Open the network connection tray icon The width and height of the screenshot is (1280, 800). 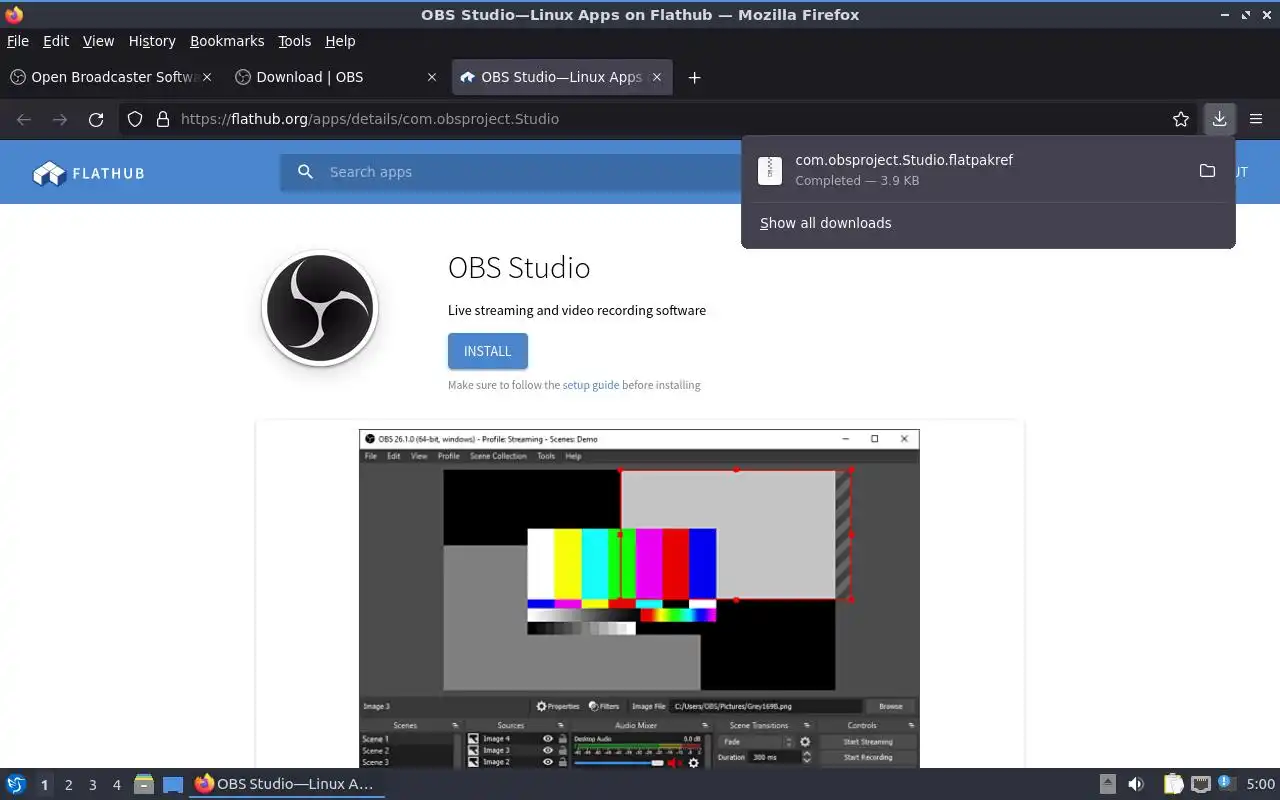[1201, 784]
